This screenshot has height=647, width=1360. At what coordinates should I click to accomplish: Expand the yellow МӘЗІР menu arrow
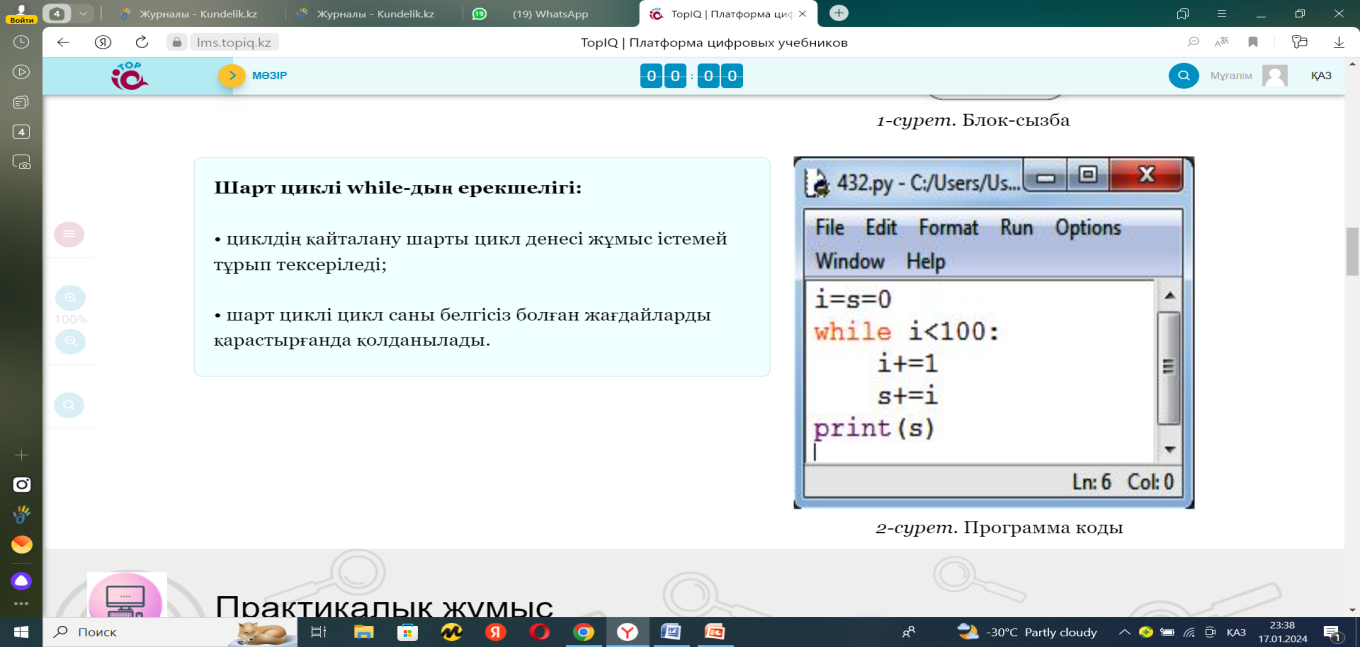pos(232,76)
